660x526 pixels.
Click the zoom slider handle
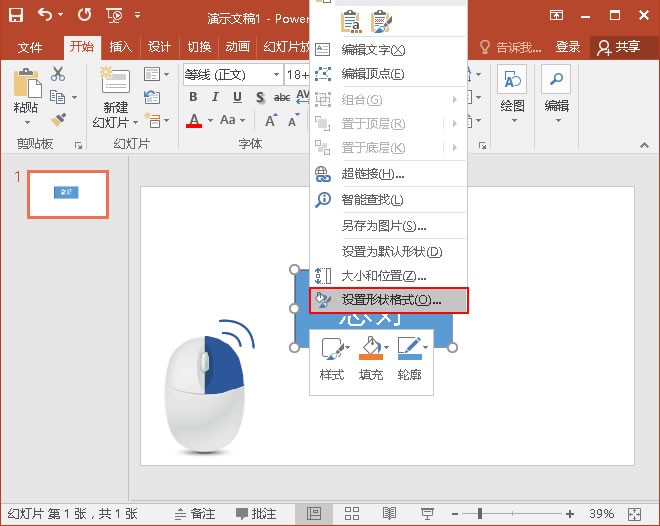pos(479,513)
